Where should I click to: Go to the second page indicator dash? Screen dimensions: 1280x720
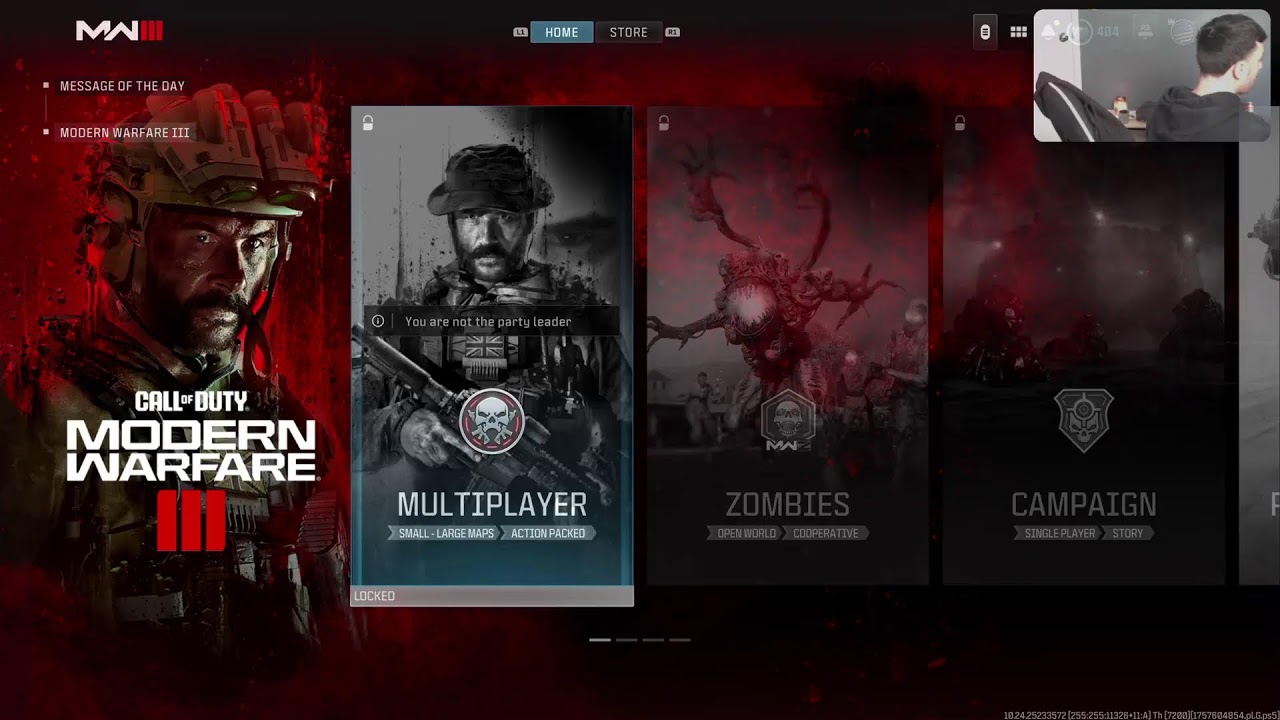click(x=627, y=639)
